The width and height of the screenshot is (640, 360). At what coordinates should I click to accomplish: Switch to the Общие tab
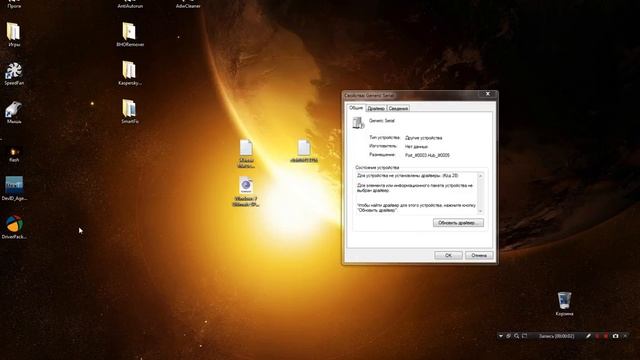tap(356, 108)
